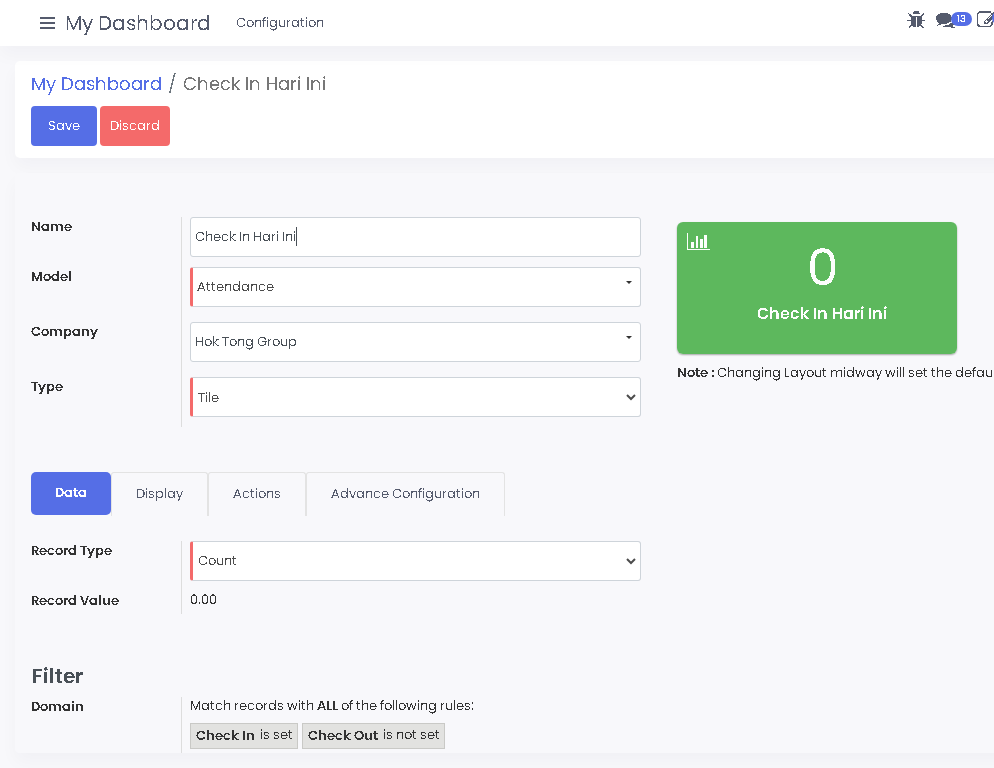Image resolution: width=994 pixels, height=768 pixels.
Task: Switch to the Actions tab
Action: click(256, 493)
